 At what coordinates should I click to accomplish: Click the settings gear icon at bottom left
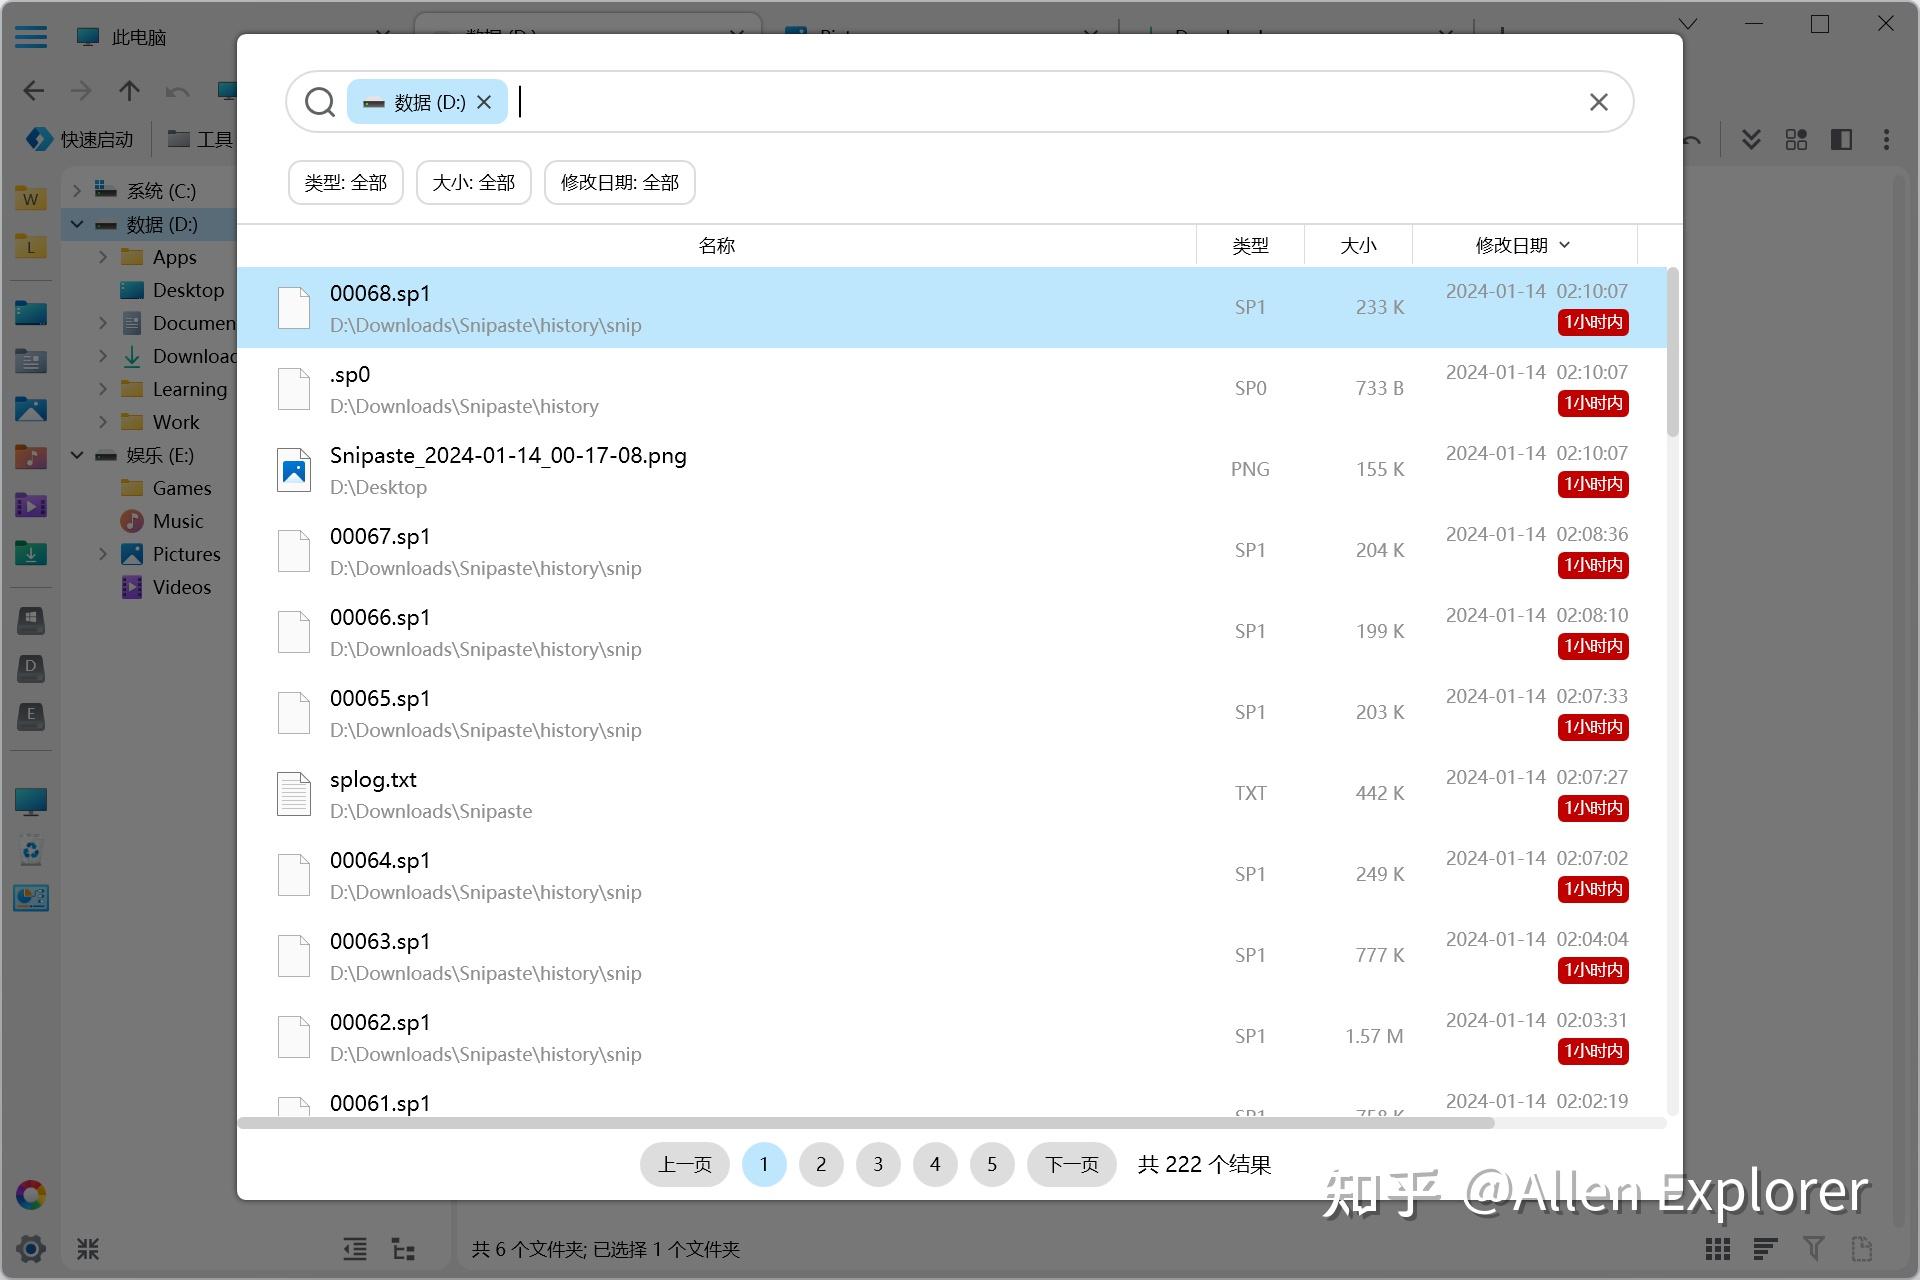31,1248
